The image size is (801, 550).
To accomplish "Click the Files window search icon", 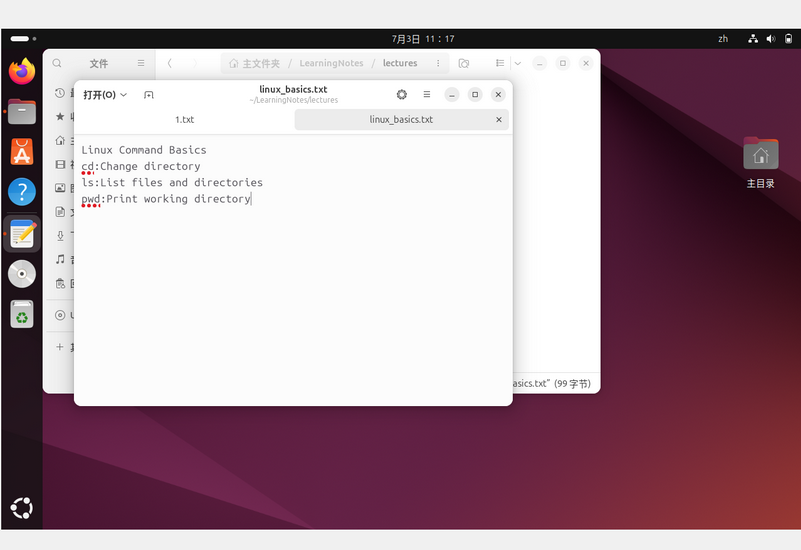I will pyautogui.click(x=57, y=63).
